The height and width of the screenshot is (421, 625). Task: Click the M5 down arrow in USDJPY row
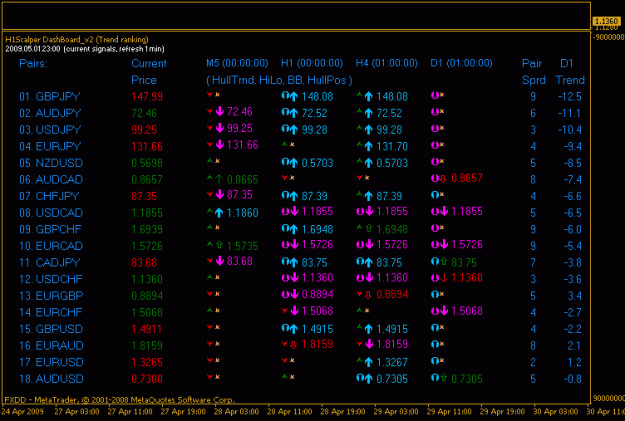click(x=220, y=128)
